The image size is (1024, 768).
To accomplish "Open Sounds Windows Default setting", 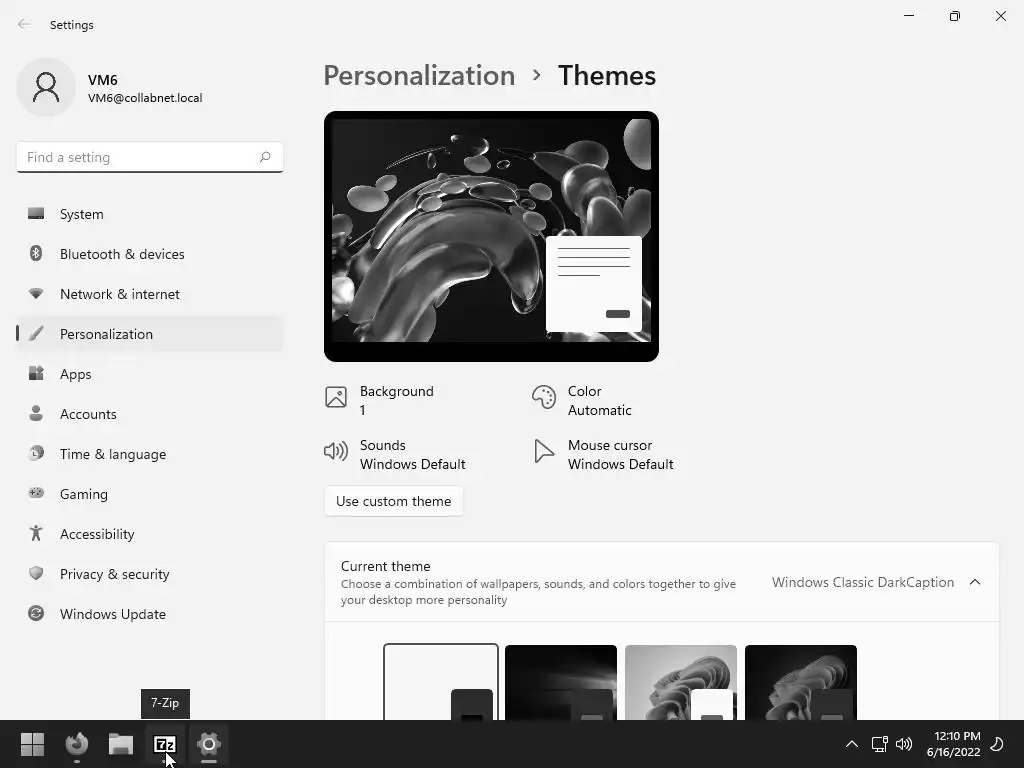I will (x=395, y=455).
